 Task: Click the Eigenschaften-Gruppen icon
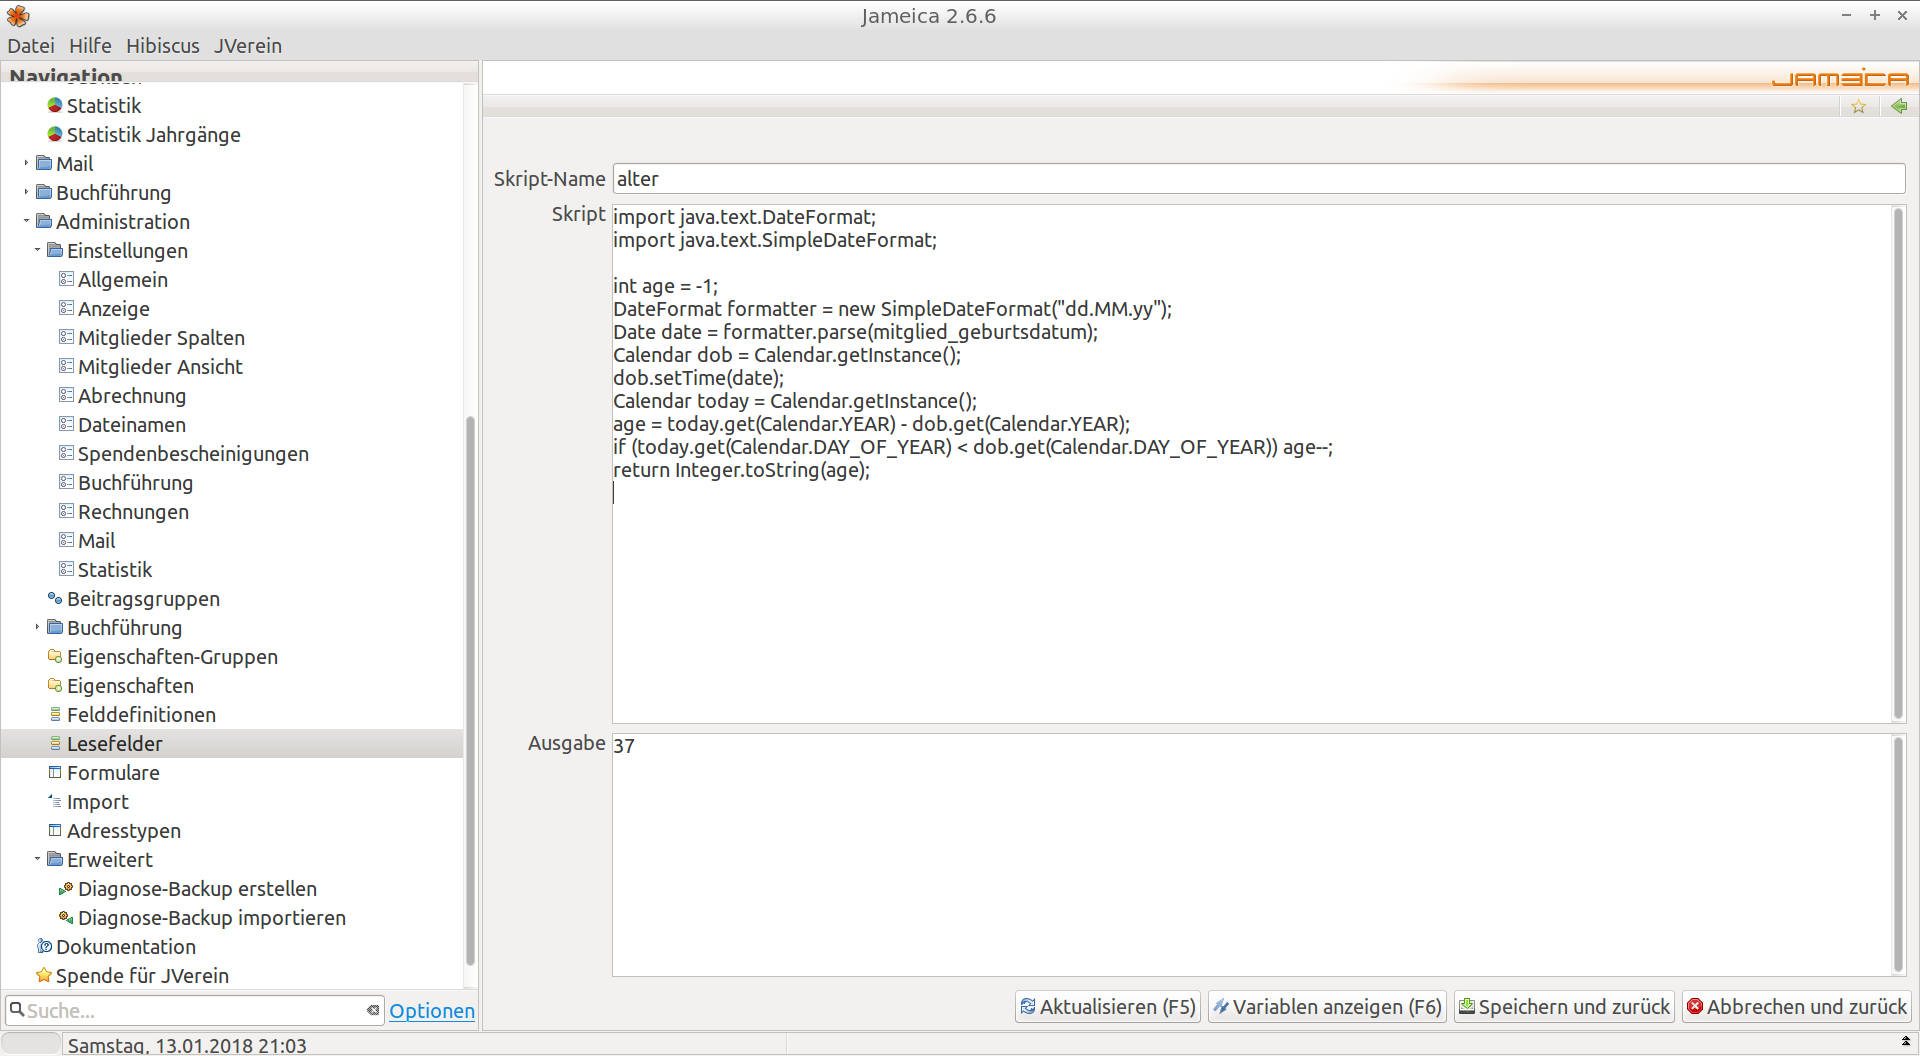(x=55, y=657)
